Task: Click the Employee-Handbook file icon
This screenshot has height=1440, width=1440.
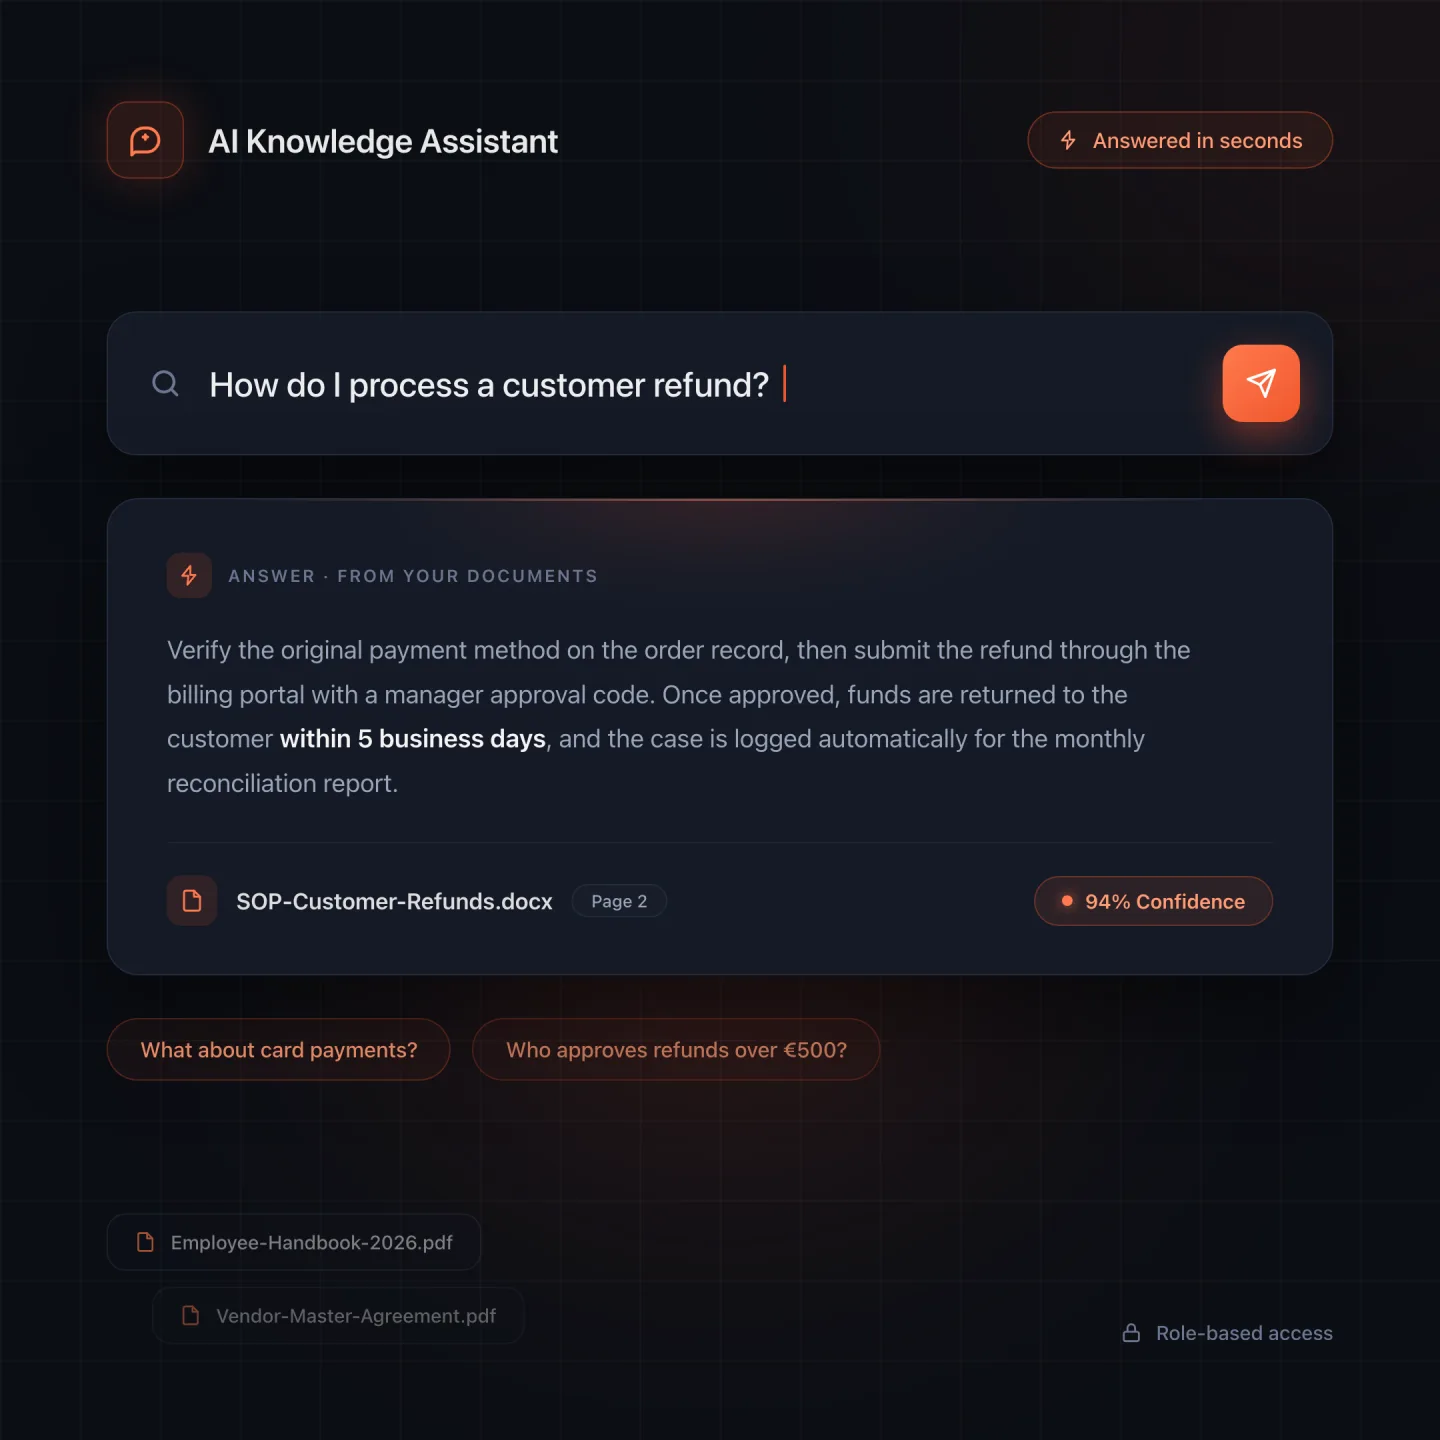Action: (x=145, y=1242)
